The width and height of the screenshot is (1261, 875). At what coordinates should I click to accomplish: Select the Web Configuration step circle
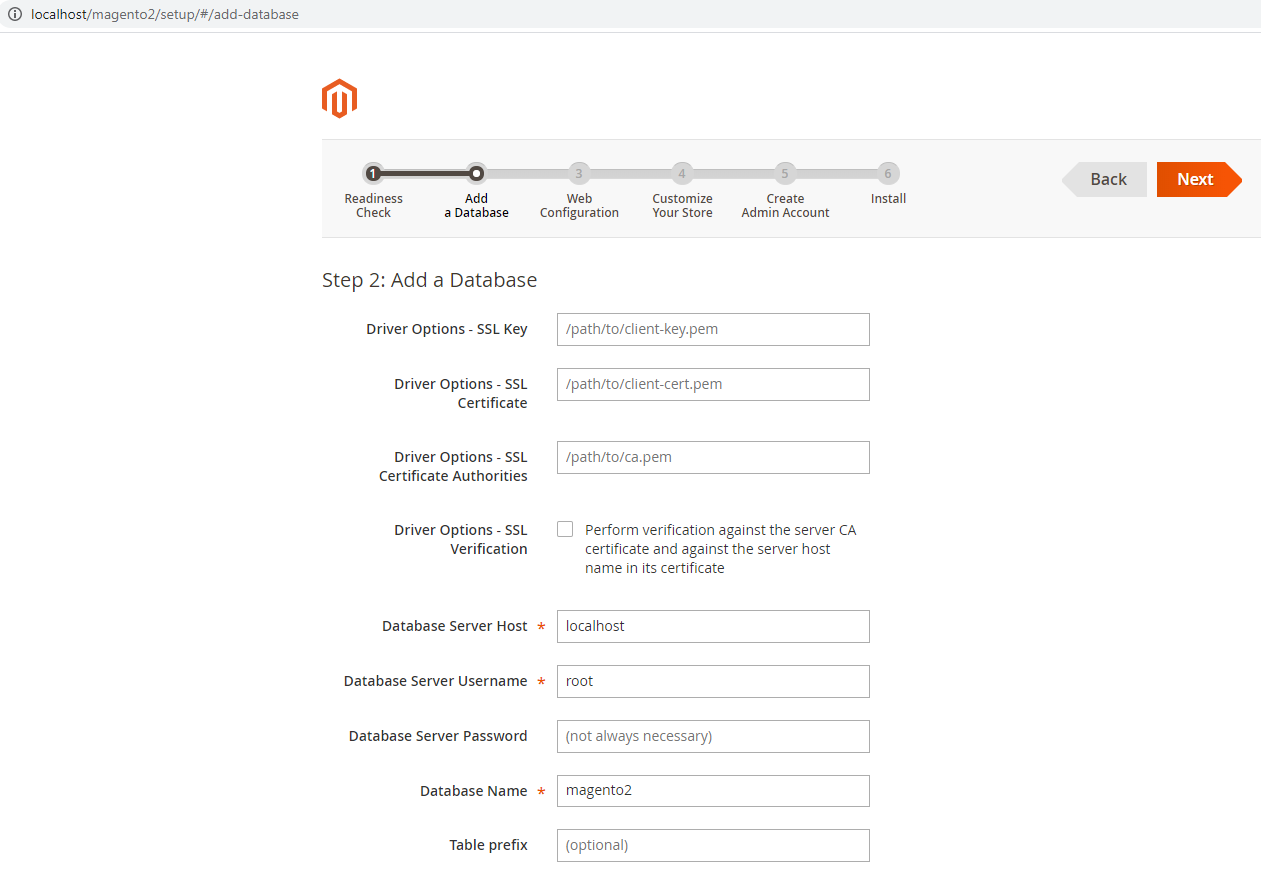(579, 173)
